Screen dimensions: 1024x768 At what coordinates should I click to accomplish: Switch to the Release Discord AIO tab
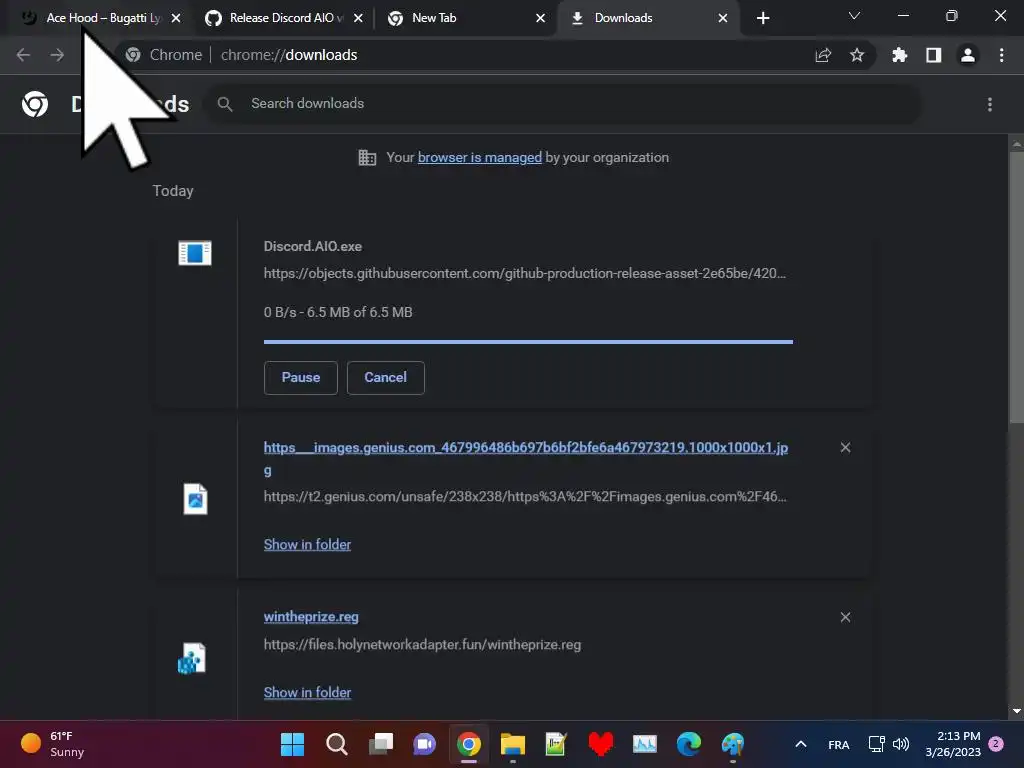pyautogui.click(x=283, y=18)
